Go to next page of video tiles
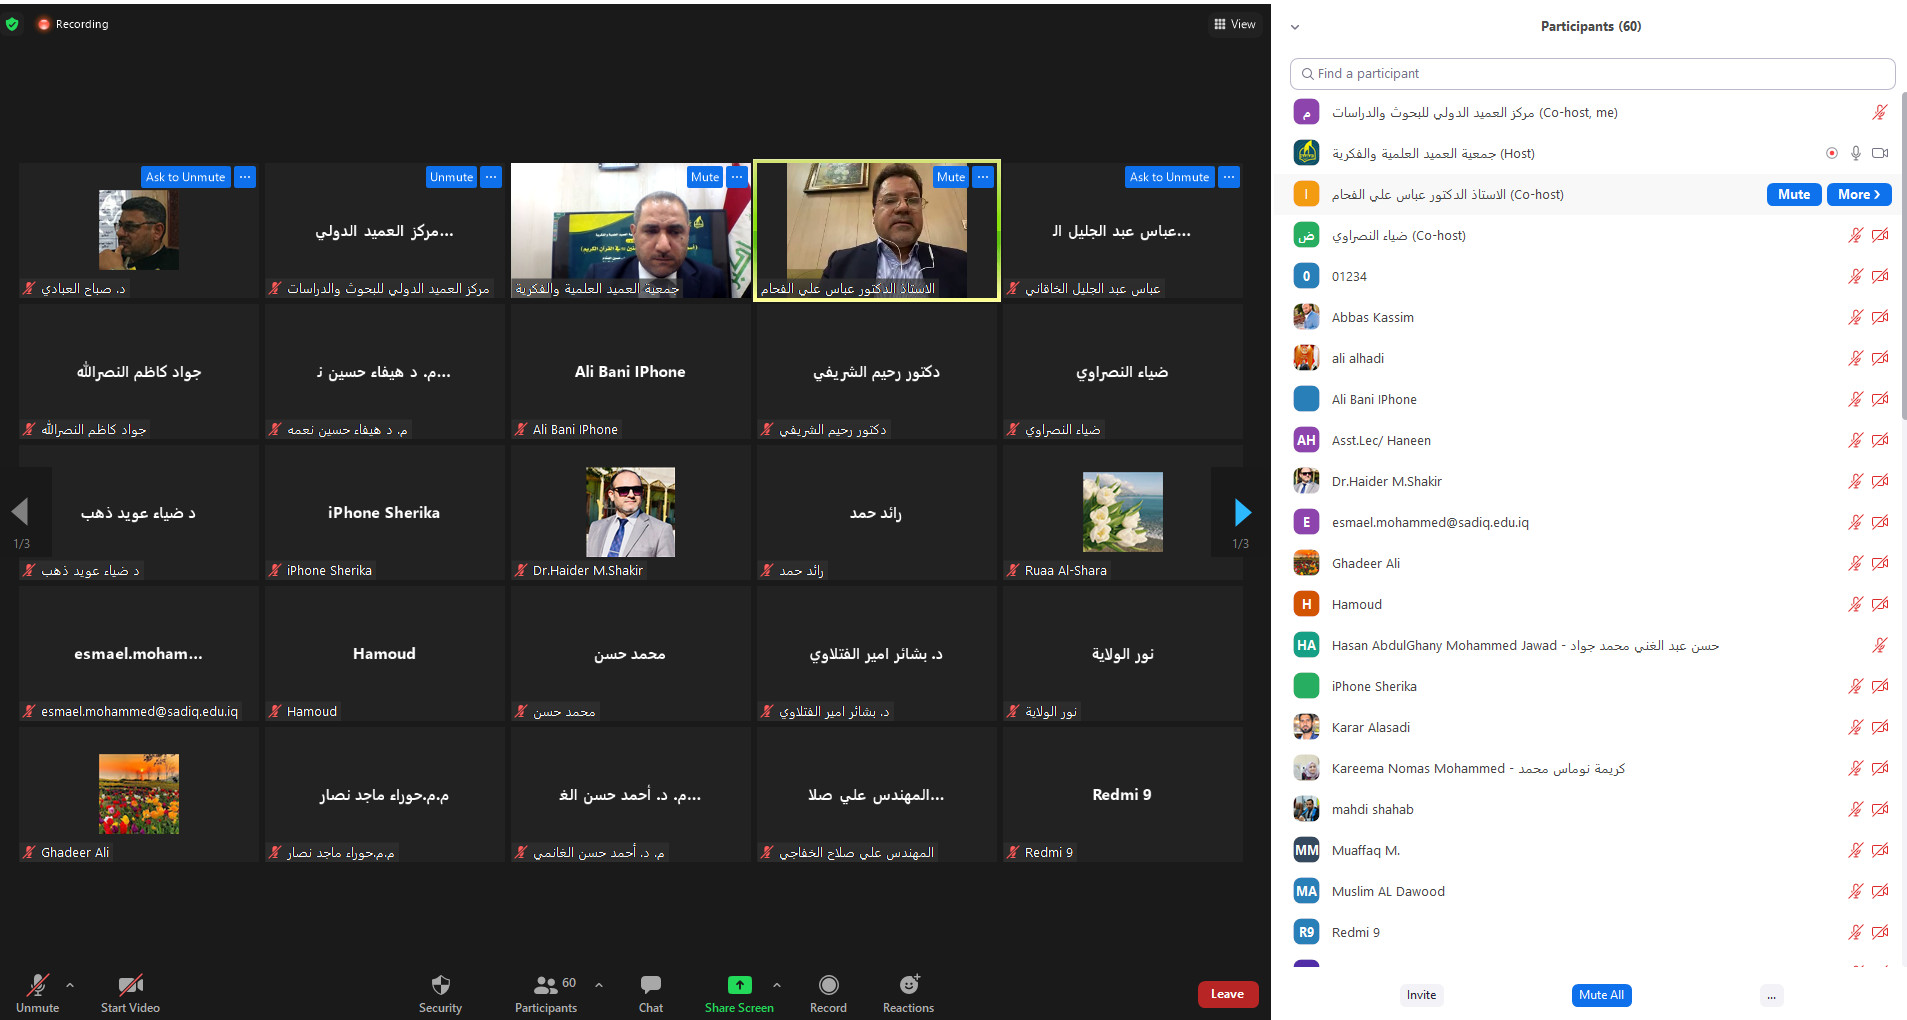 1242,513
